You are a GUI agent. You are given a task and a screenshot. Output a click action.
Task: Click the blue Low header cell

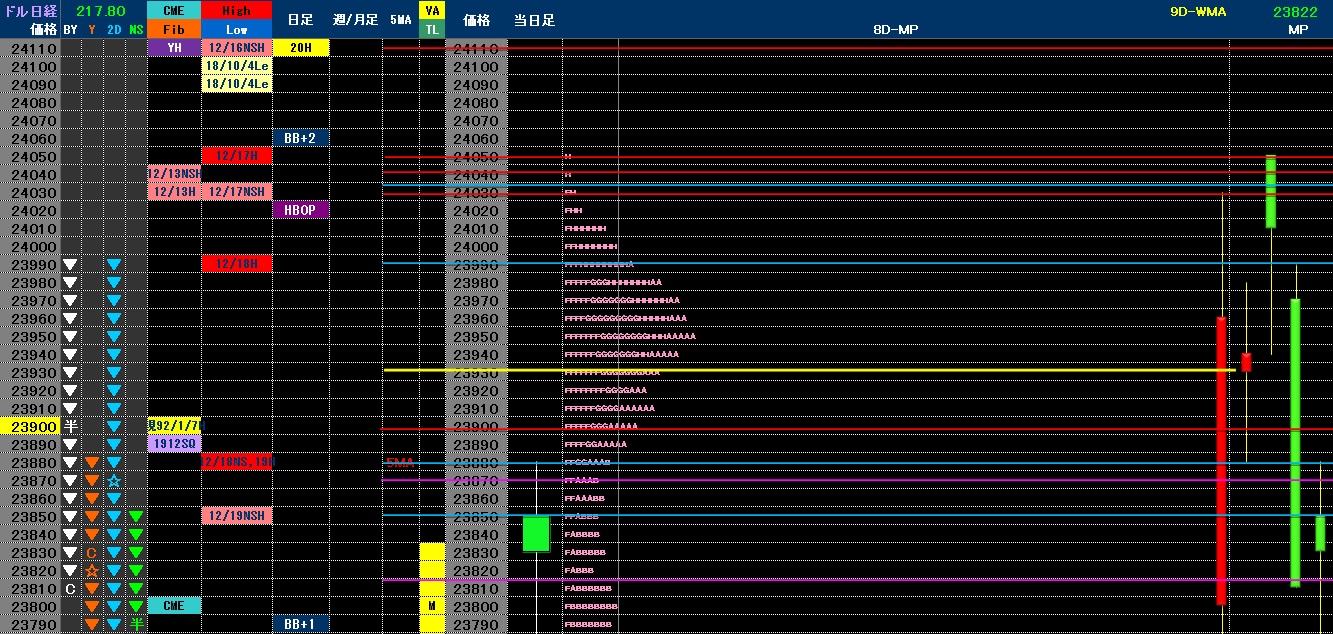(236, 29)
